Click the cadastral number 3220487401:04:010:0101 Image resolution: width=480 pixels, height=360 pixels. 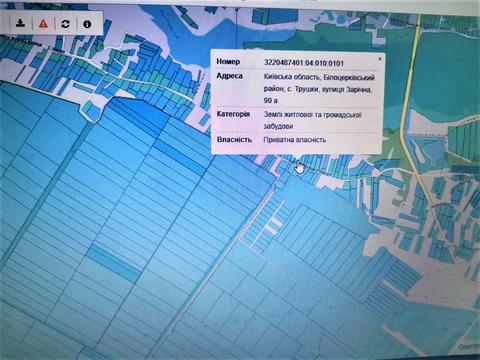(x=304, y=63)
